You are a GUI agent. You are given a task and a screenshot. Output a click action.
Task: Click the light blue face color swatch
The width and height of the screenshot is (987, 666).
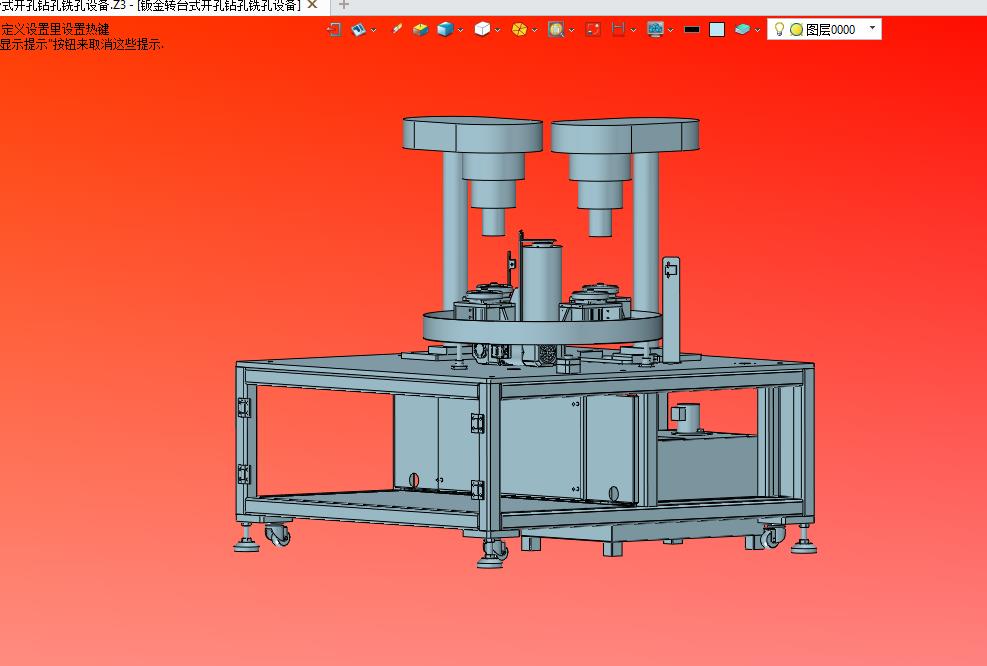[717, 30]
